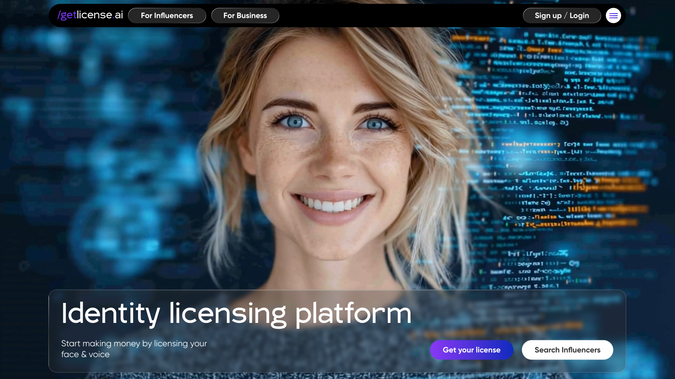
Task: Open the For Influencers menu item
Action: point(167,16)
